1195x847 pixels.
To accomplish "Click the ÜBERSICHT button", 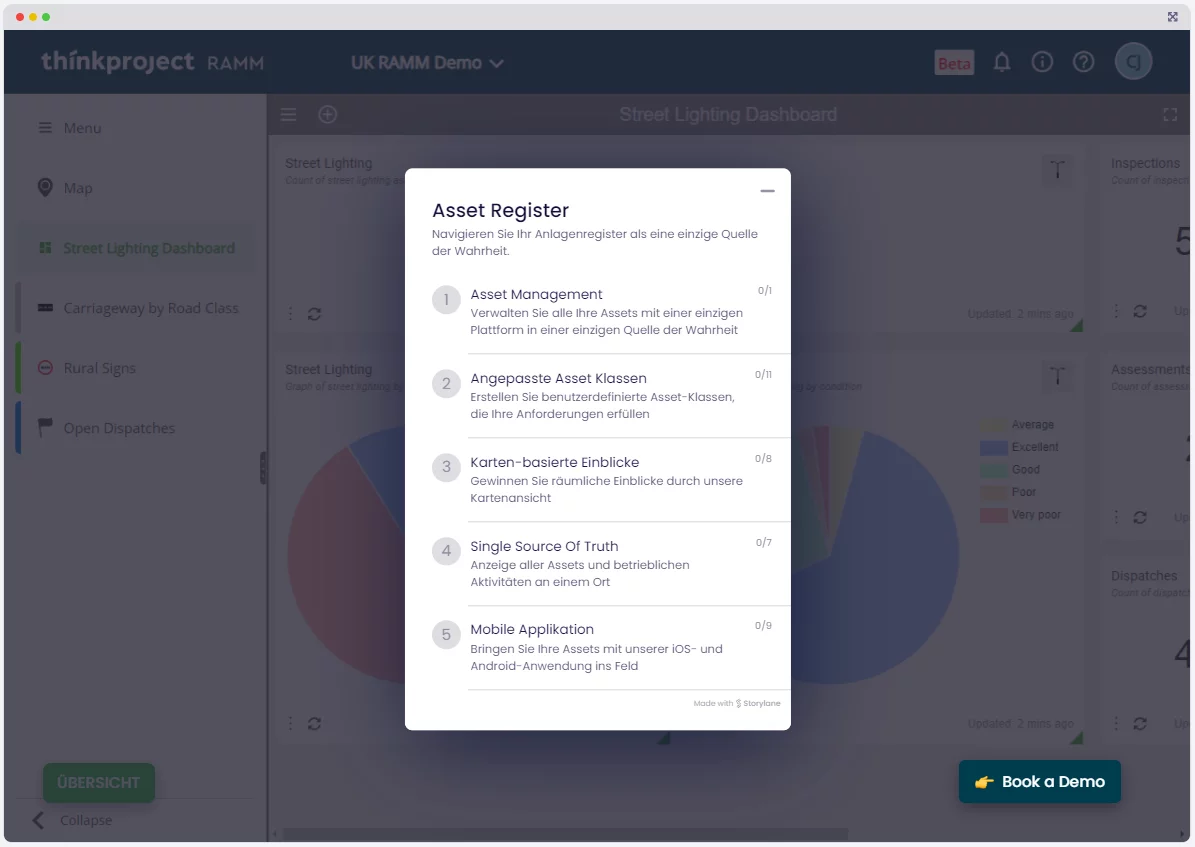I will pos(98,782).
